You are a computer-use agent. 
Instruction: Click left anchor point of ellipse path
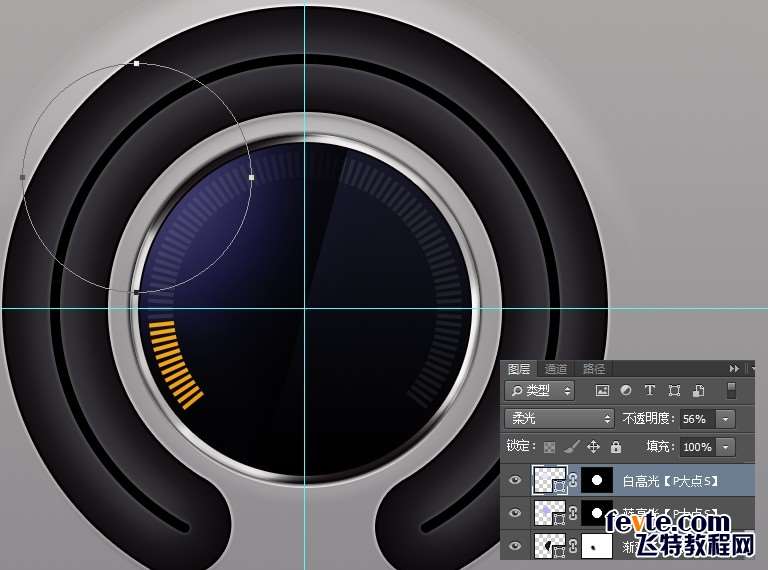coord(23,177)
